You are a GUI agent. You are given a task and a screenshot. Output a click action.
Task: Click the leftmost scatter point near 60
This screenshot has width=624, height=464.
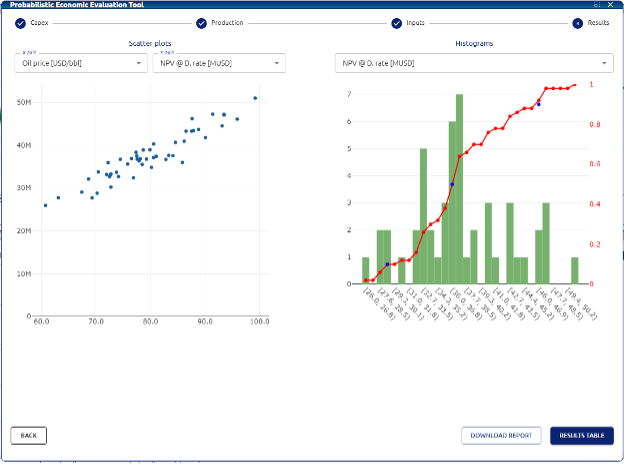point(45,205)
